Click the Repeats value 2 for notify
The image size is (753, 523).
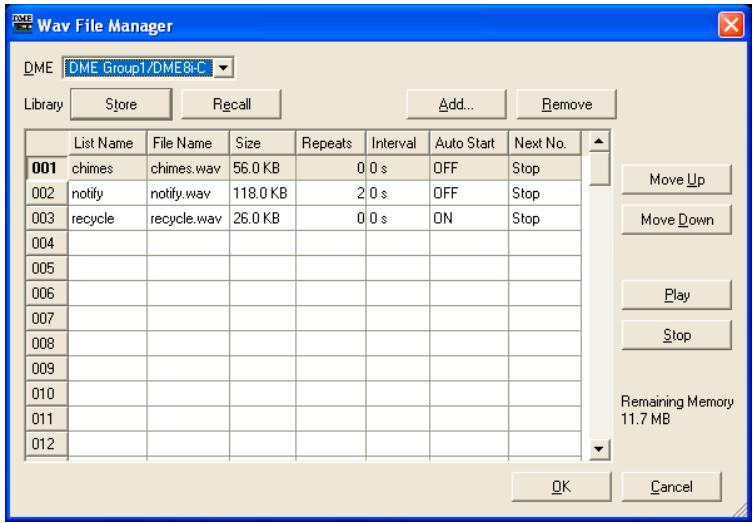[331, 194]
